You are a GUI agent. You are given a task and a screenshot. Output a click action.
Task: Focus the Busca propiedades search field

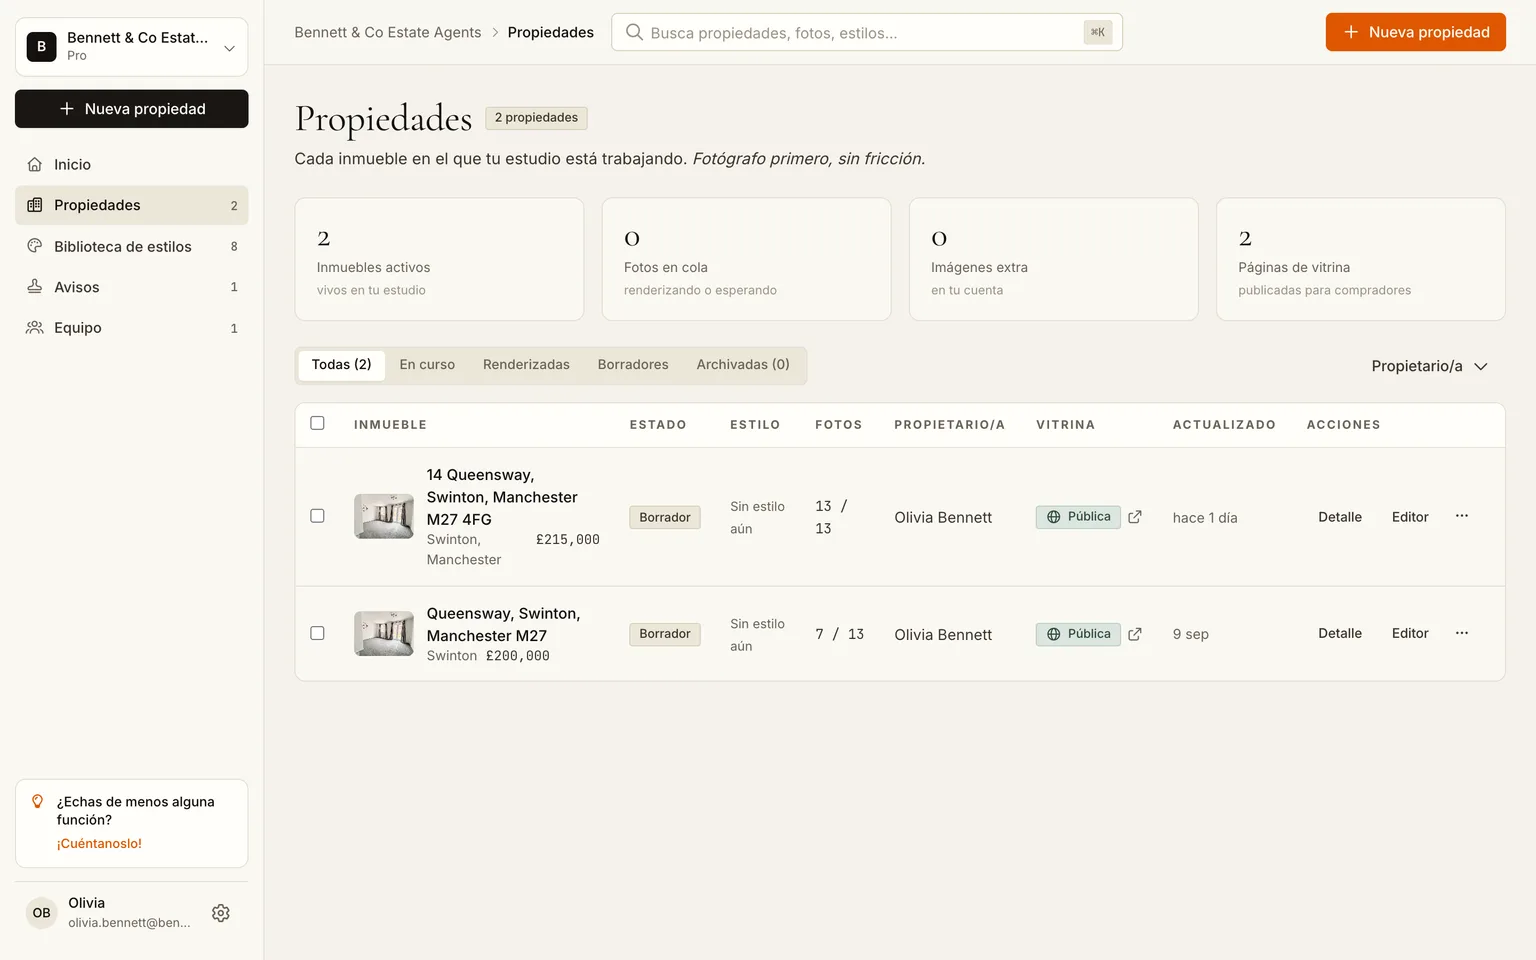[866, 32]
